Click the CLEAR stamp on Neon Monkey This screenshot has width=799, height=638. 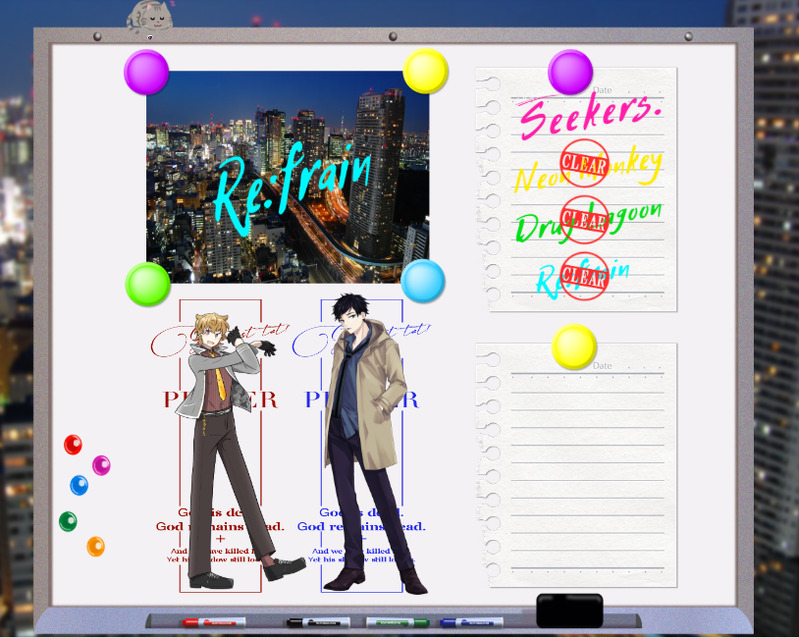tap(584, 164)
